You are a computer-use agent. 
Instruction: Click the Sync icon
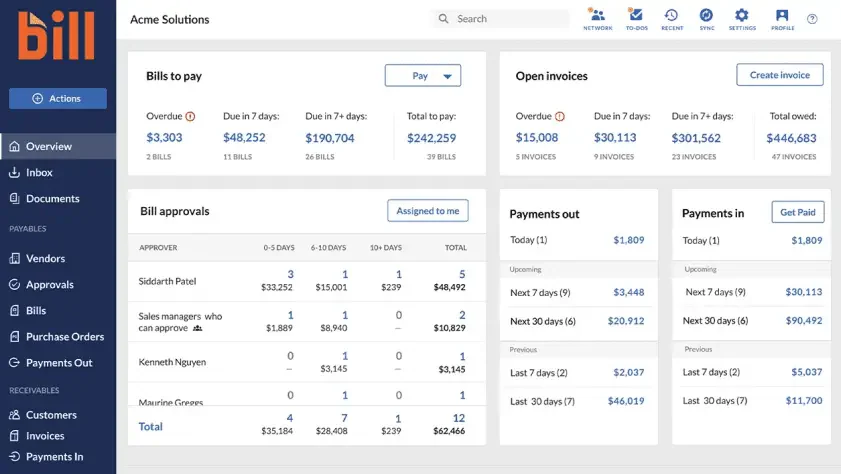(707, 19)
